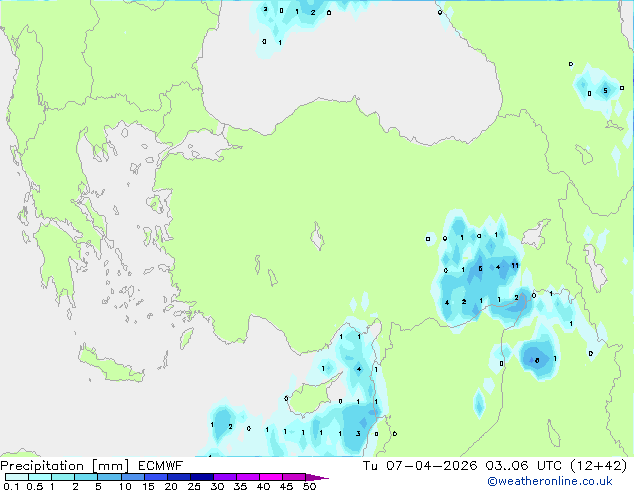Choose the 15–20 mm legend swatch
This screenshot has height=490, width=634.
point(155,477)
